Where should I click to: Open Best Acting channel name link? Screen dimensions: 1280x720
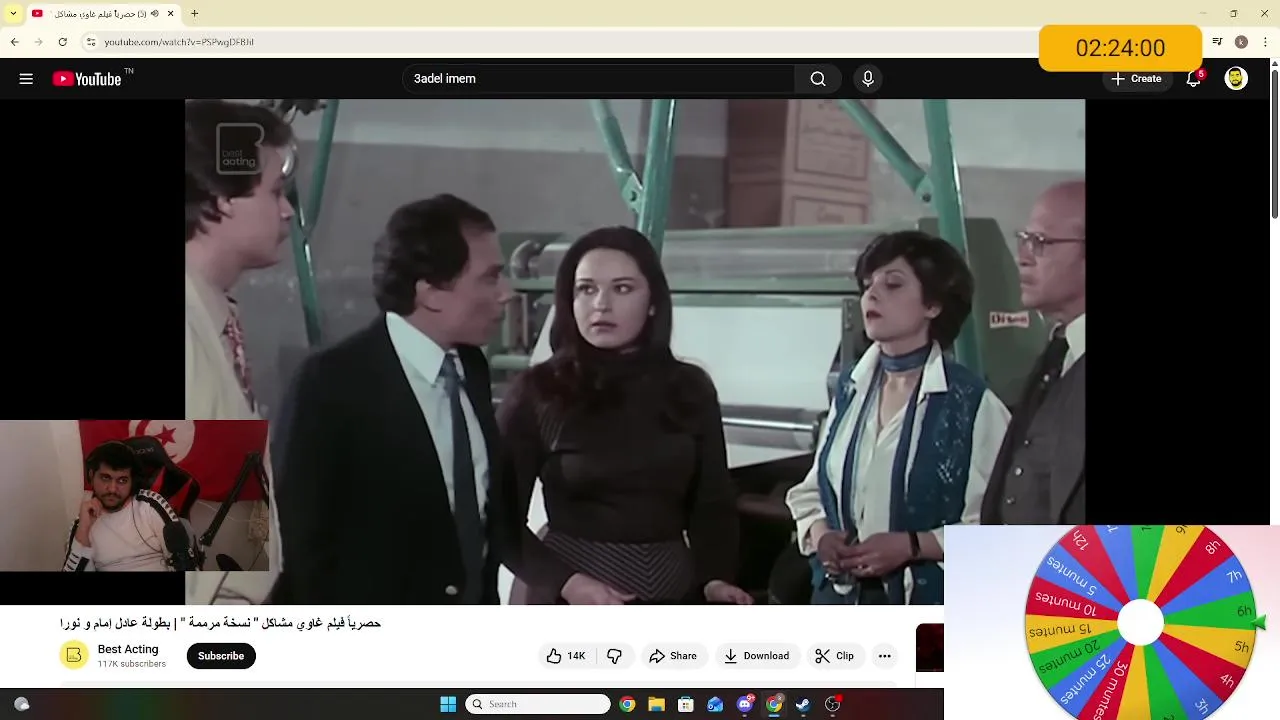(128, 649)
